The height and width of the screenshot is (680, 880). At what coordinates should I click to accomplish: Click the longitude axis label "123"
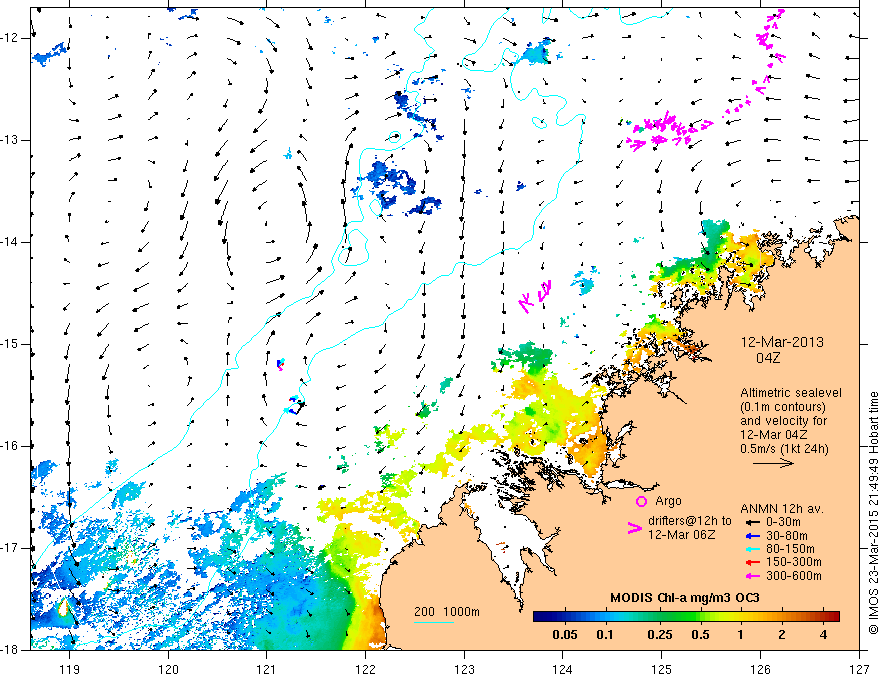coord(464,669)
